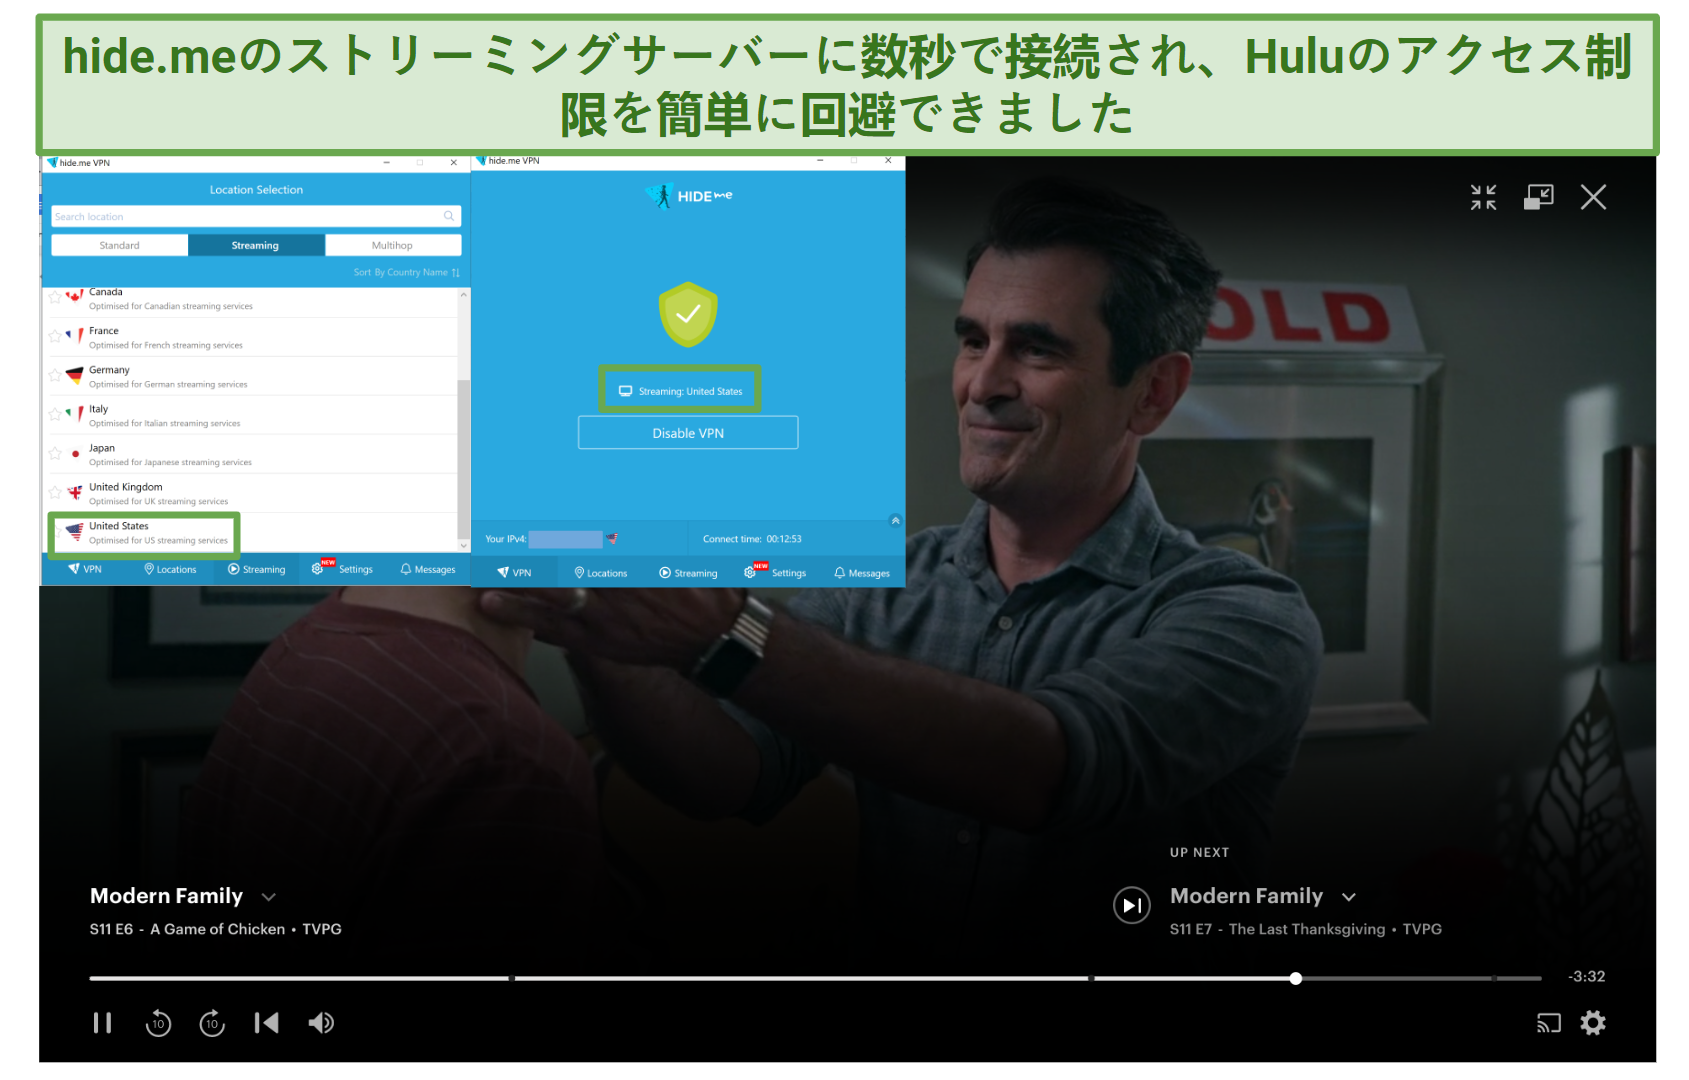Image resolution: width=1689 pixels, height=1080 pixels.
Task: Favorite the United Kingdom server star
Action: point(55,492)
